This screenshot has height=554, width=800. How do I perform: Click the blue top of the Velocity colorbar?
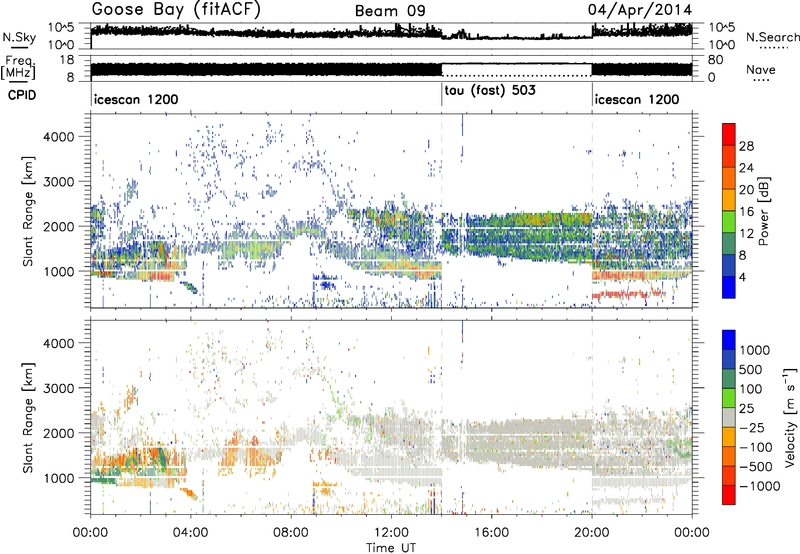pos(729,339)
